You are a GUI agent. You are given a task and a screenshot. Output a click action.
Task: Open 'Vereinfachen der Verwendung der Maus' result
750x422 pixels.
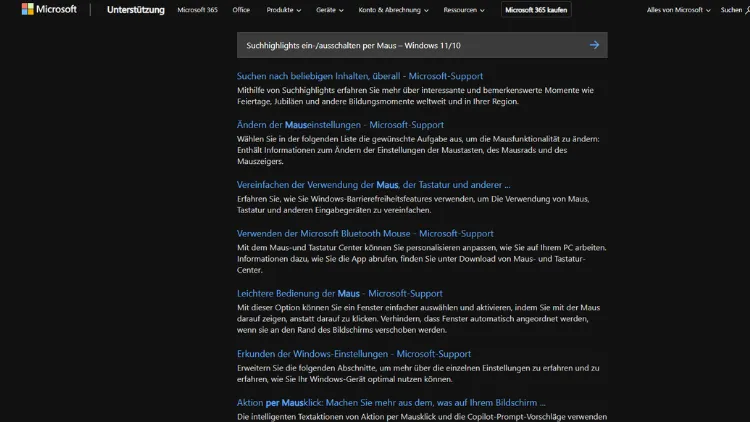(x=374, y=185)
